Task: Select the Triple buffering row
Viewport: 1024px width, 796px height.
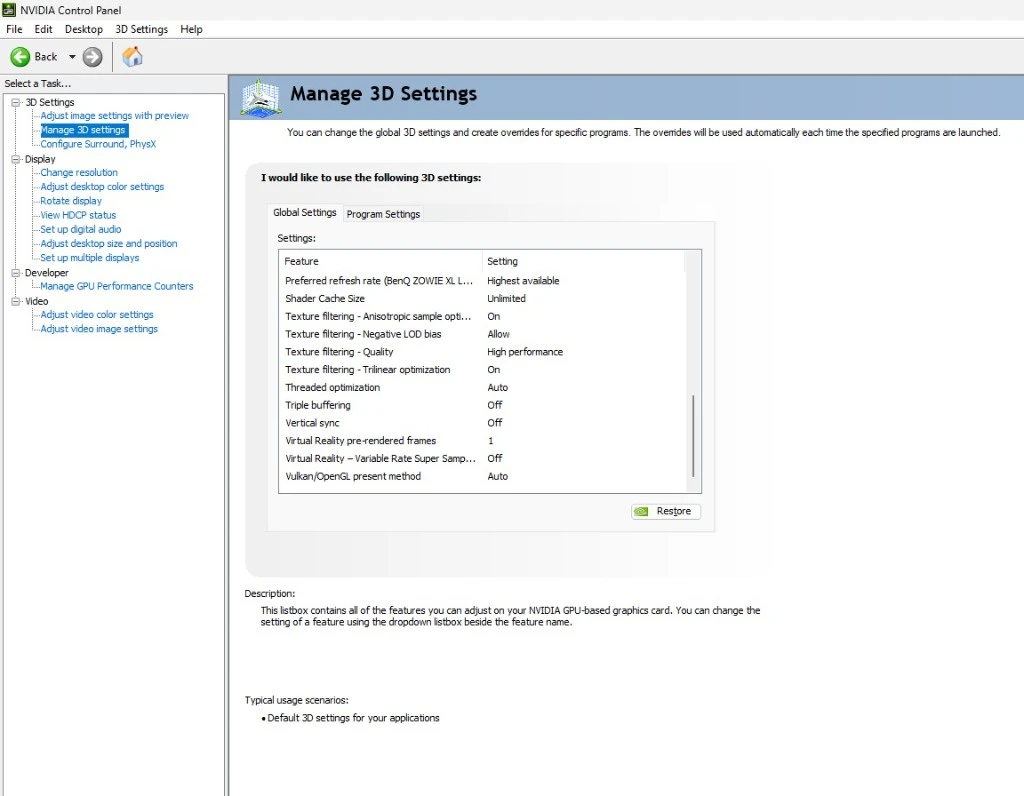Action: point(483,405)
